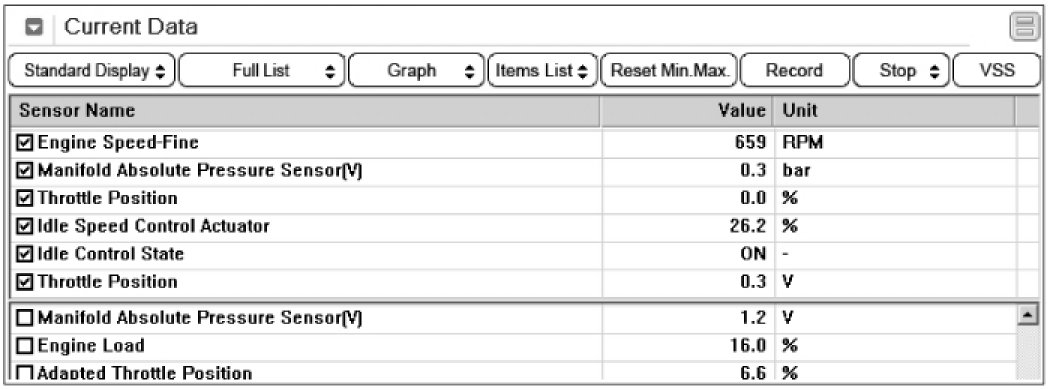Click the Record button
This screenshot has height=390, width=1050.
pyautogui.click(x=794, y=70)
